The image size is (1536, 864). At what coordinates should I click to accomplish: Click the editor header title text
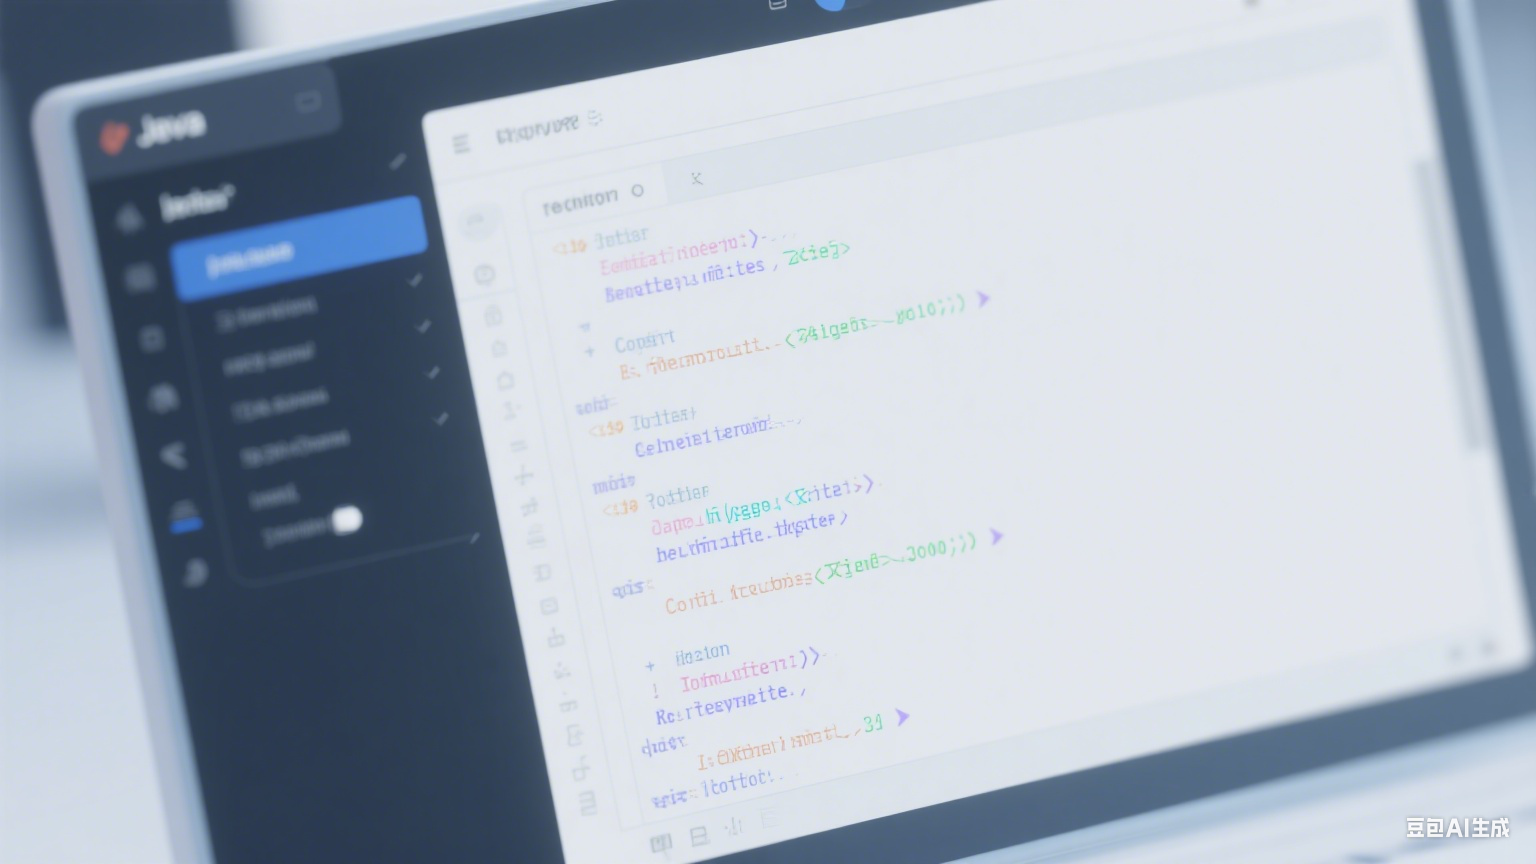click(537, 129)
